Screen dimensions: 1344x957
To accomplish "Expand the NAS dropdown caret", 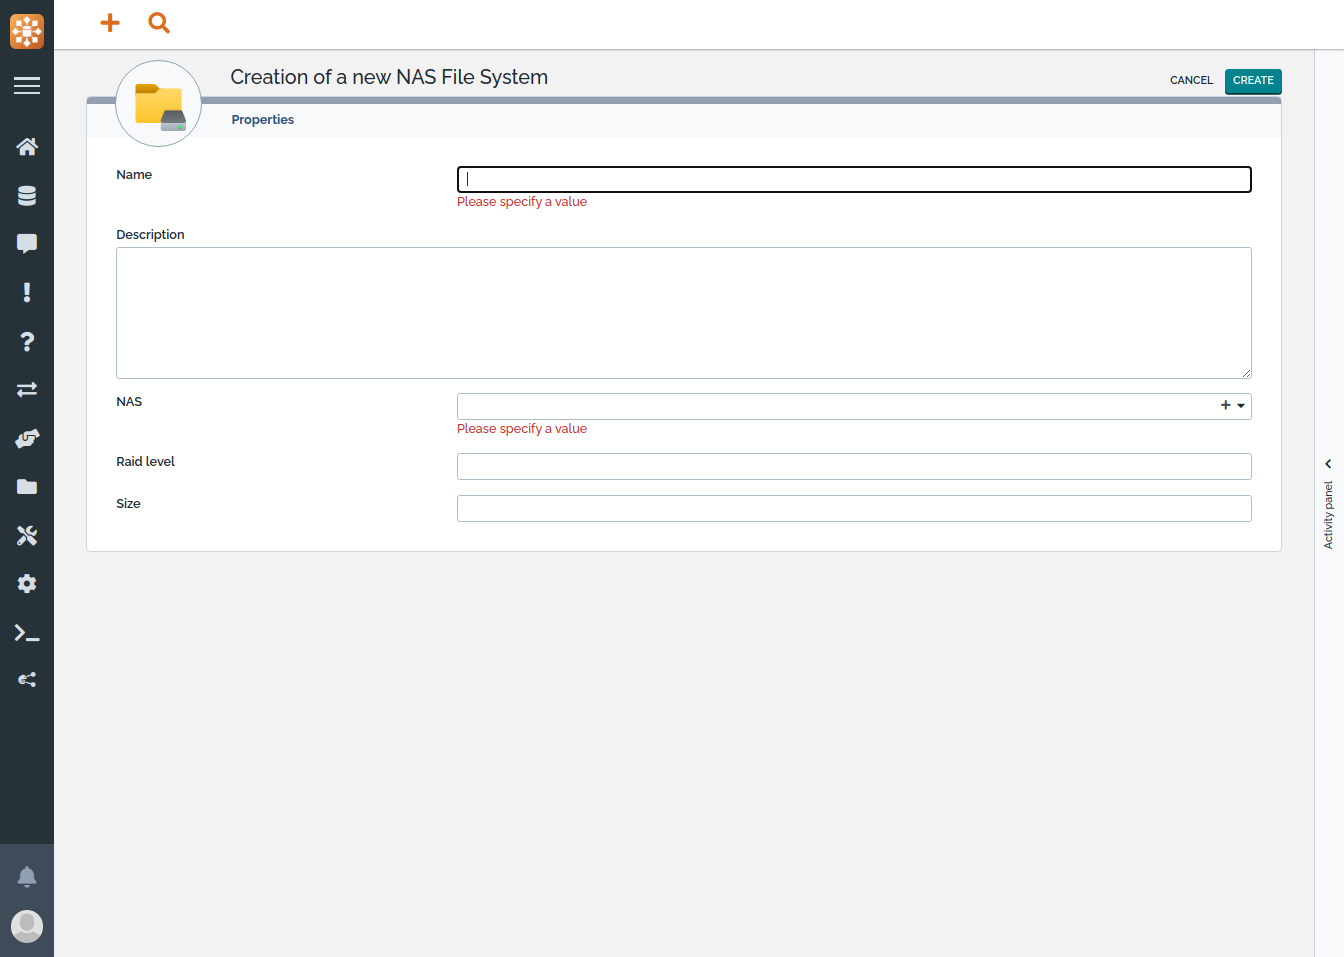I will click(1241, 406).
